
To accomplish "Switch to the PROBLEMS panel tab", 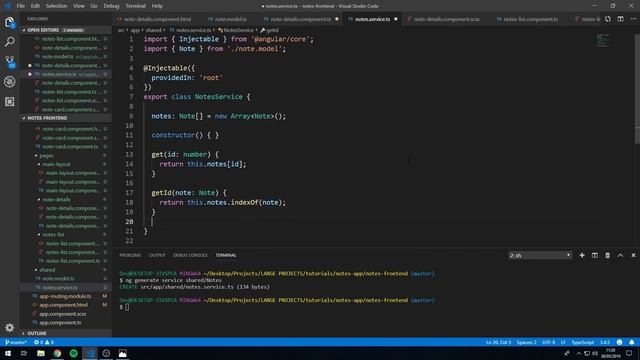I will click(x=130, y=255).
